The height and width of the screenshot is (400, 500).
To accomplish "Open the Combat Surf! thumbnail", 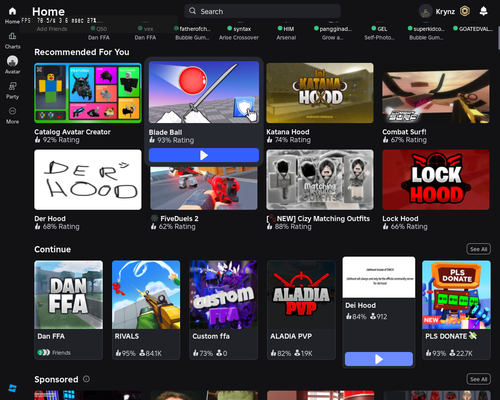I will tap(436, 93).
